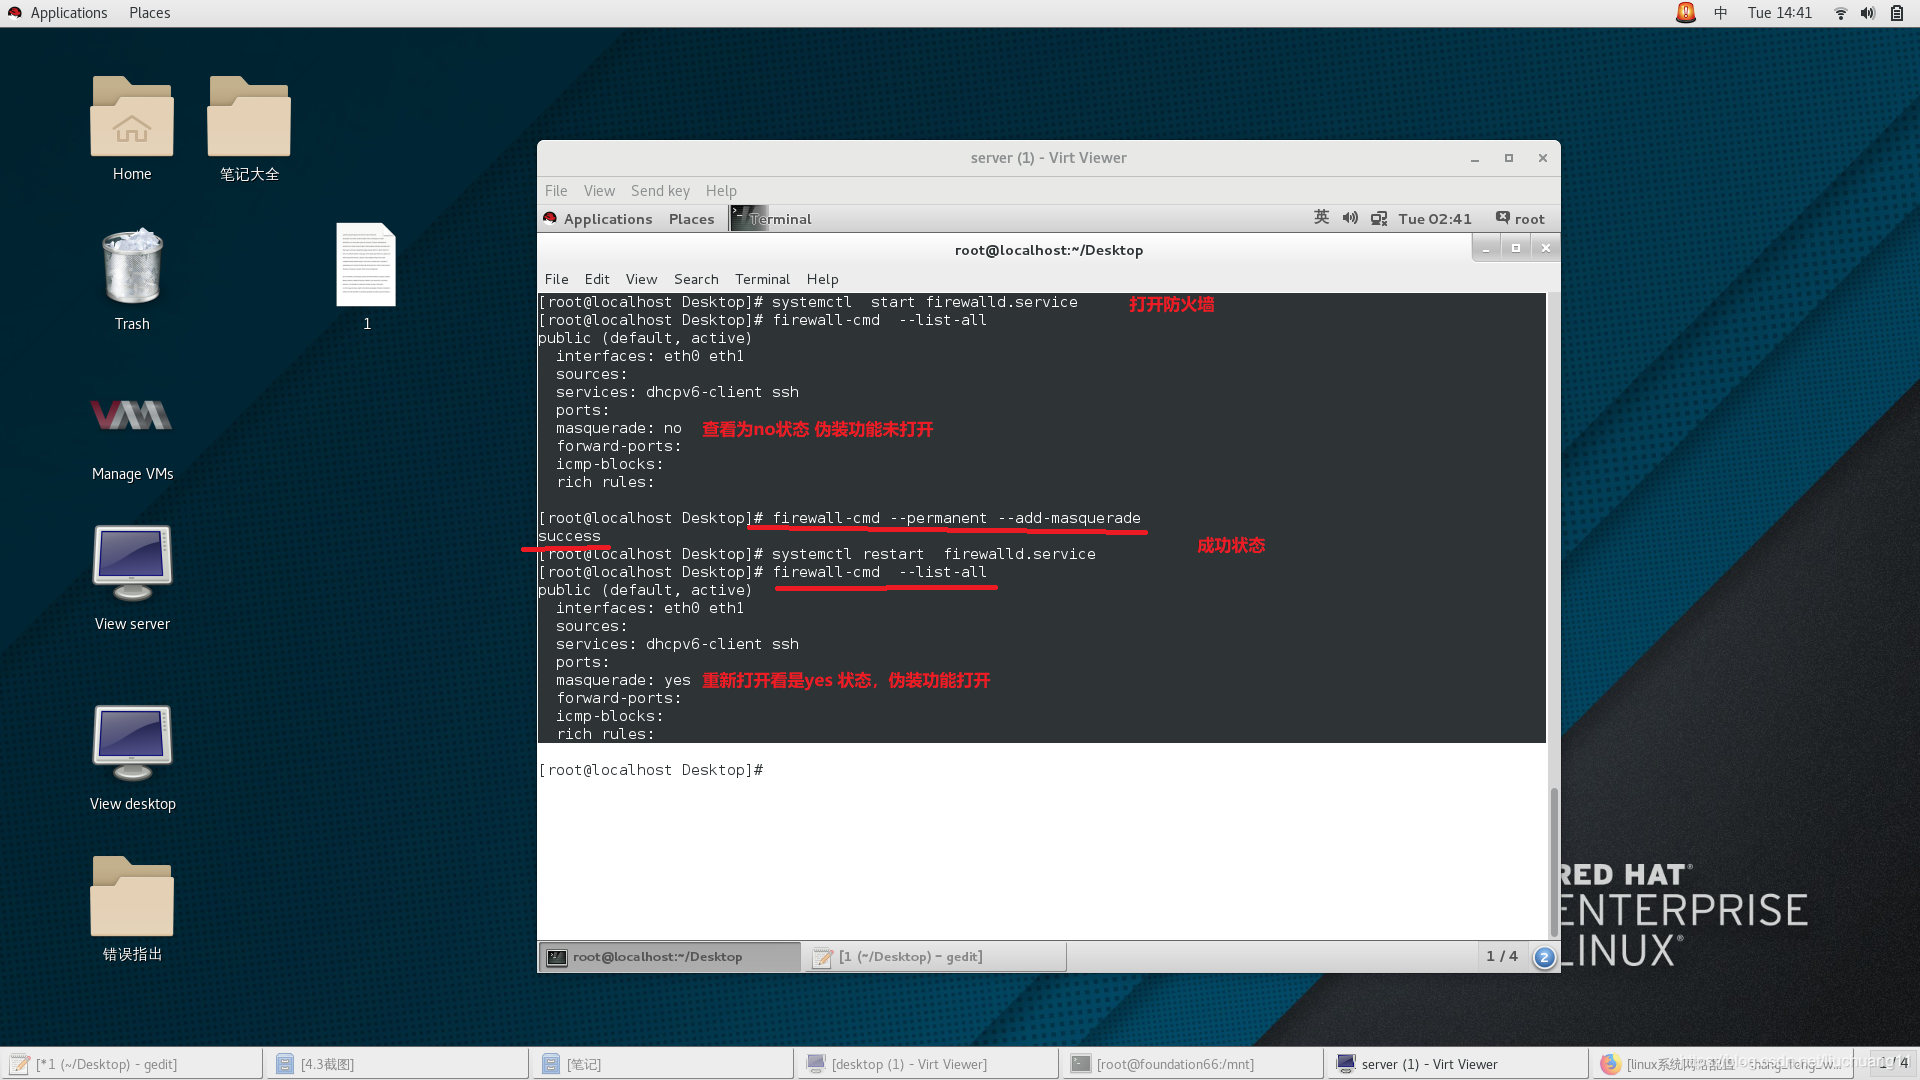Open Virt Viewer File menu
This screenshot has width=1920, height=1080.
point(556,191)
